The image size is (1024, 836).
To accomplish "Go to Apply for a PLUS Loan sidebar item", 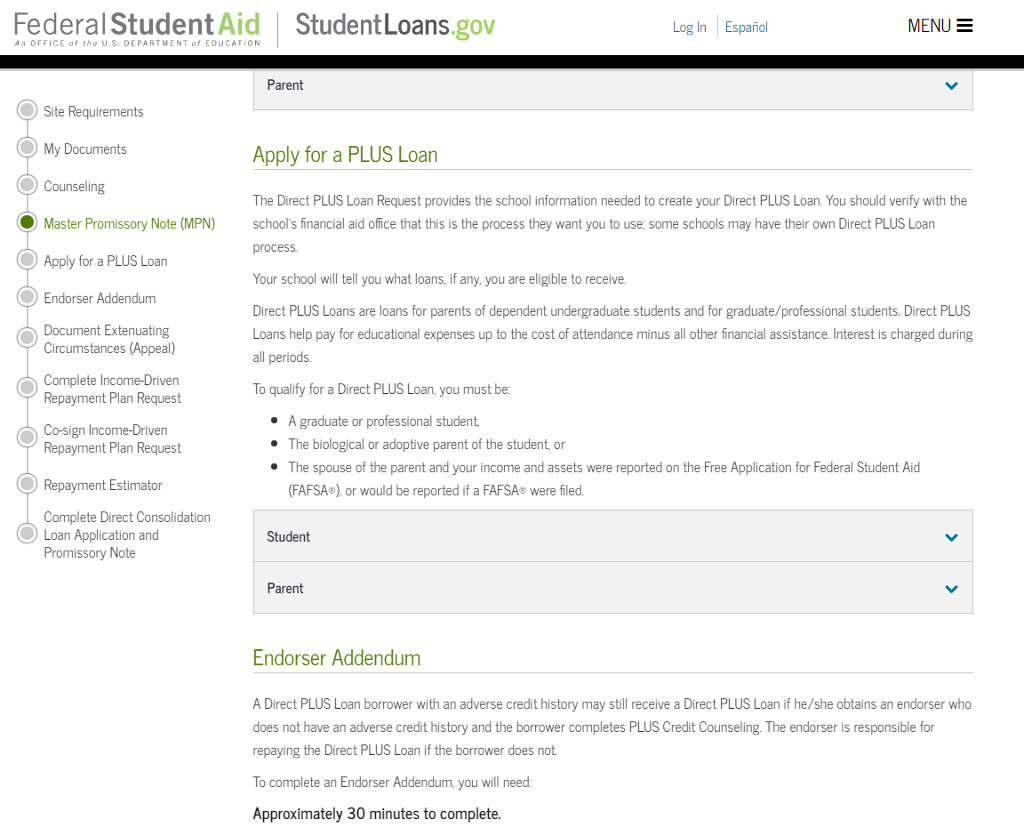I will pyautogui.click(x=105, y=261).
